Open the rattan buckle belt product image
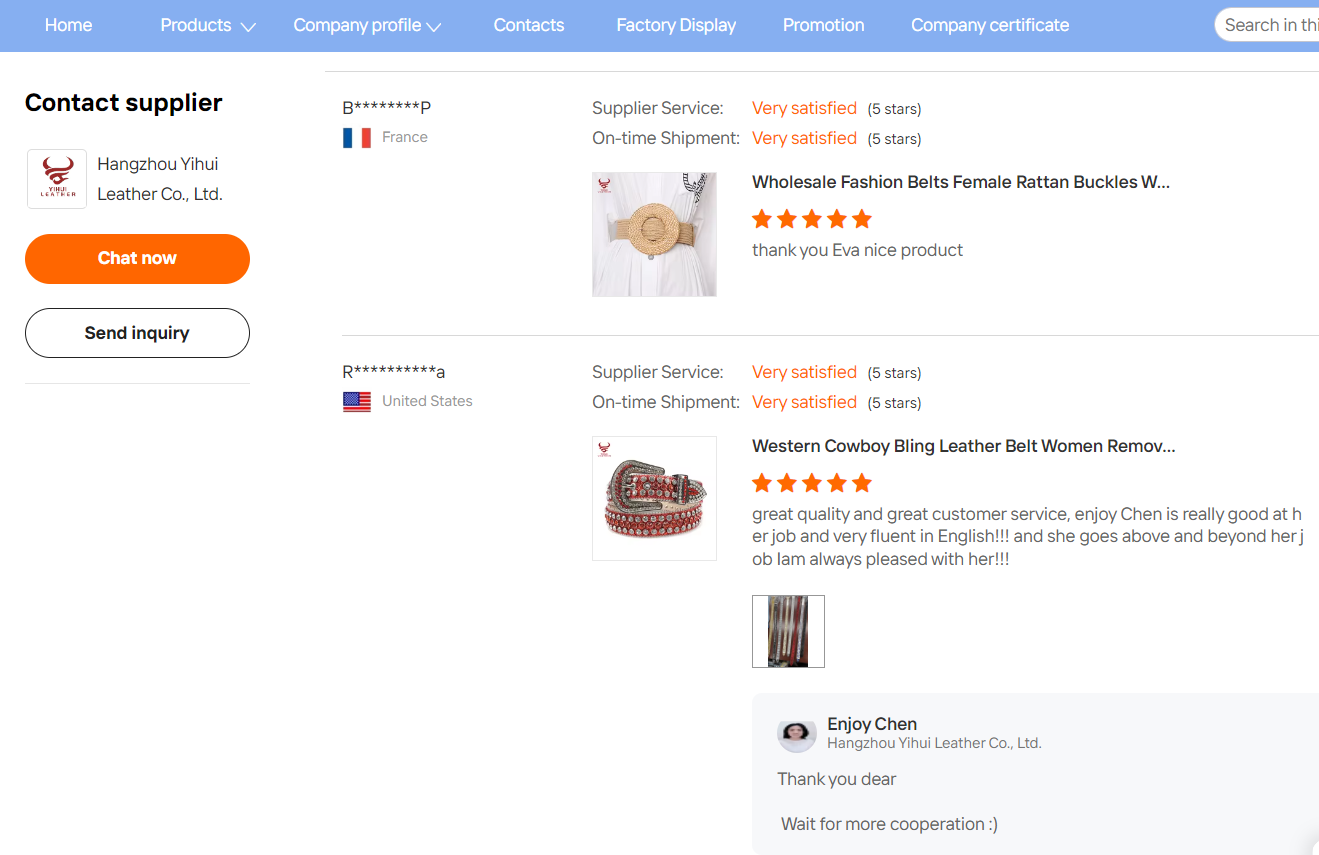 (654, 234)
